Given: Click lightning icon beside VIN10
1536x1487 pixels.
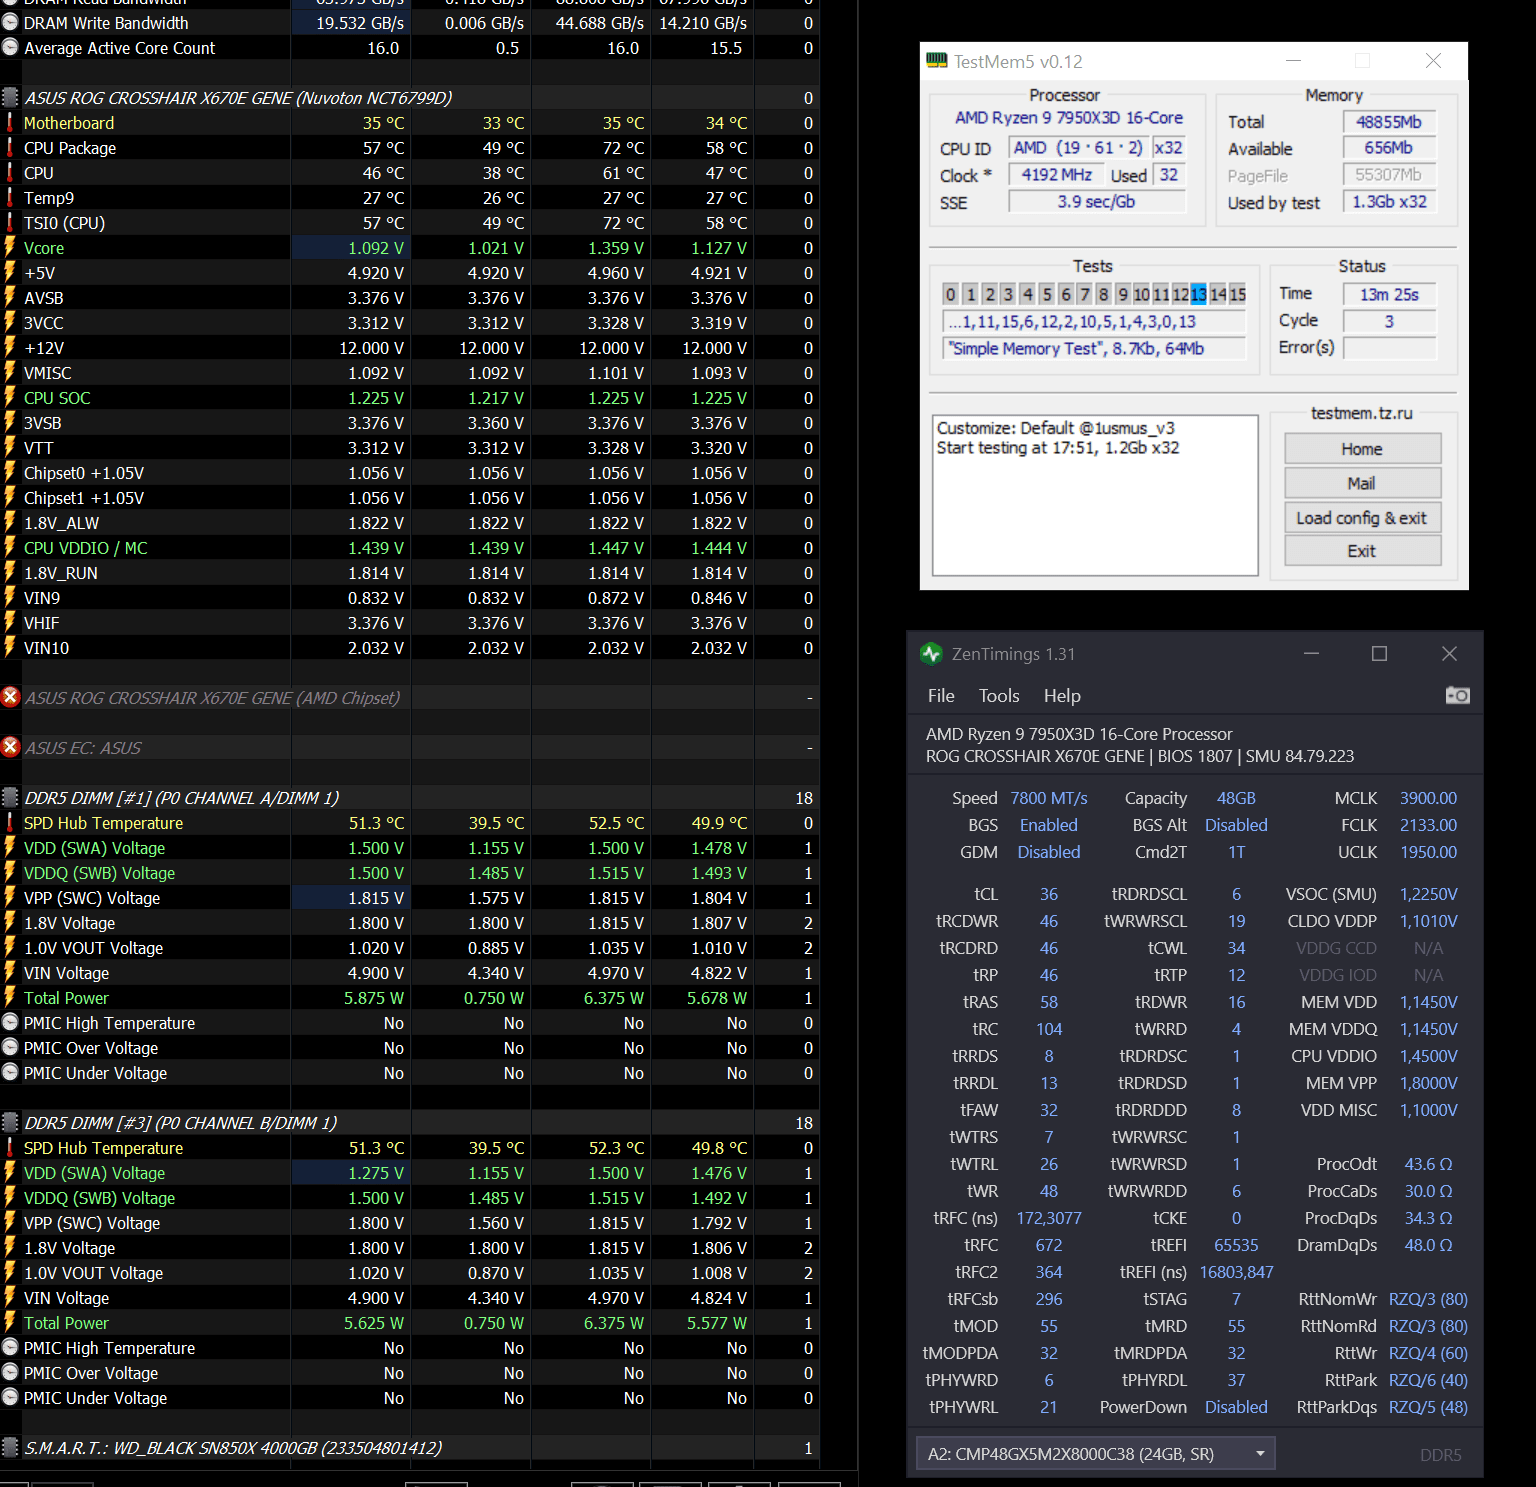Looking at the screenshot, I should click(x=10, y=647).
